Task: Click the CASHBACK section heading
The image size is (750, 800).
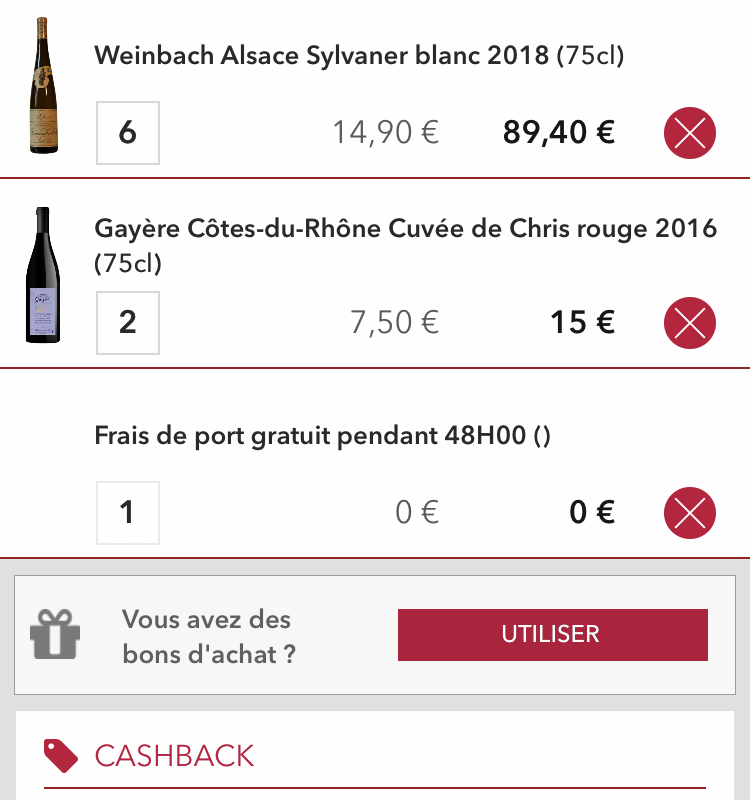Action: pyautogui.click(x=174, y=756)
